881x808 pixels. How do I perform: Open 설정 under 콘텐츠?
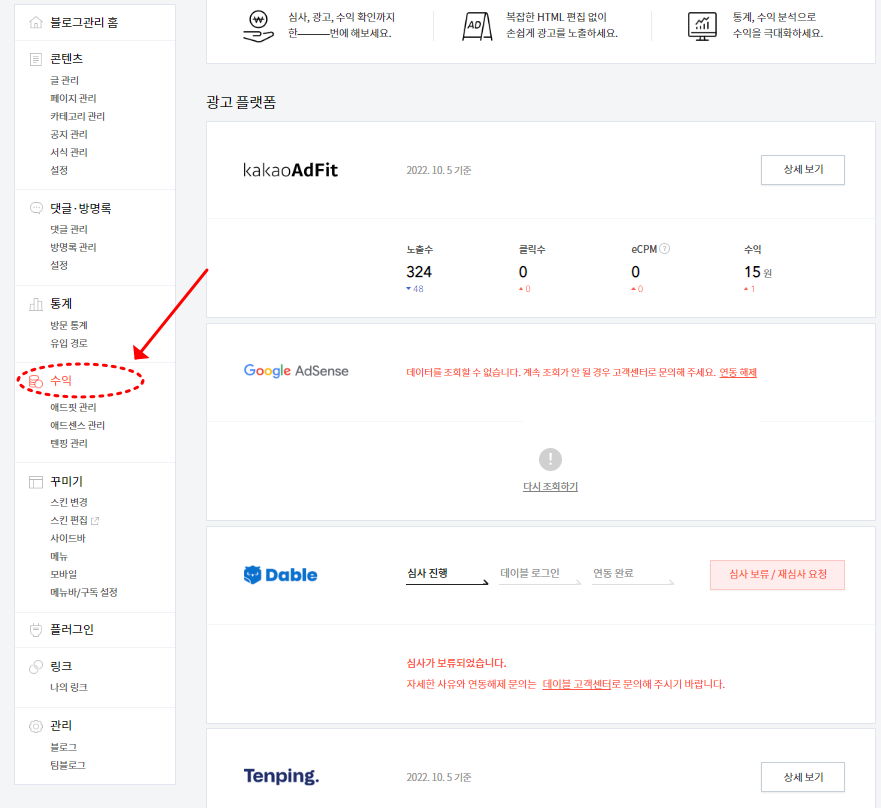tap(59, 170)
